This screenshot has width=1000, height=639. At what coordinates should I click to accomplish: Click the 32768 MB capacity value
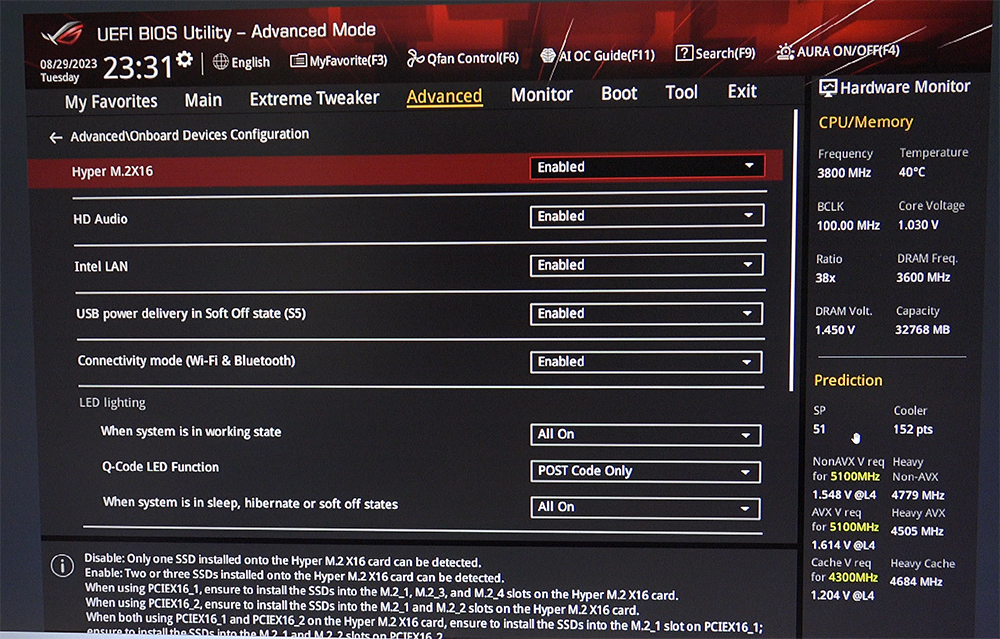[922, 330]
